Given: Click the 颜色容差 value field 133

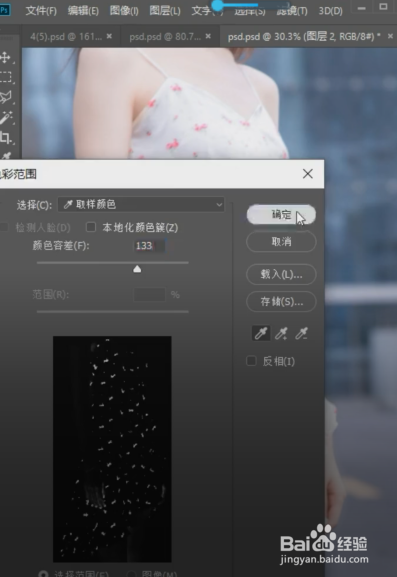Looking at the screenshot, I should pyautogui.click(x=149, y=245).
